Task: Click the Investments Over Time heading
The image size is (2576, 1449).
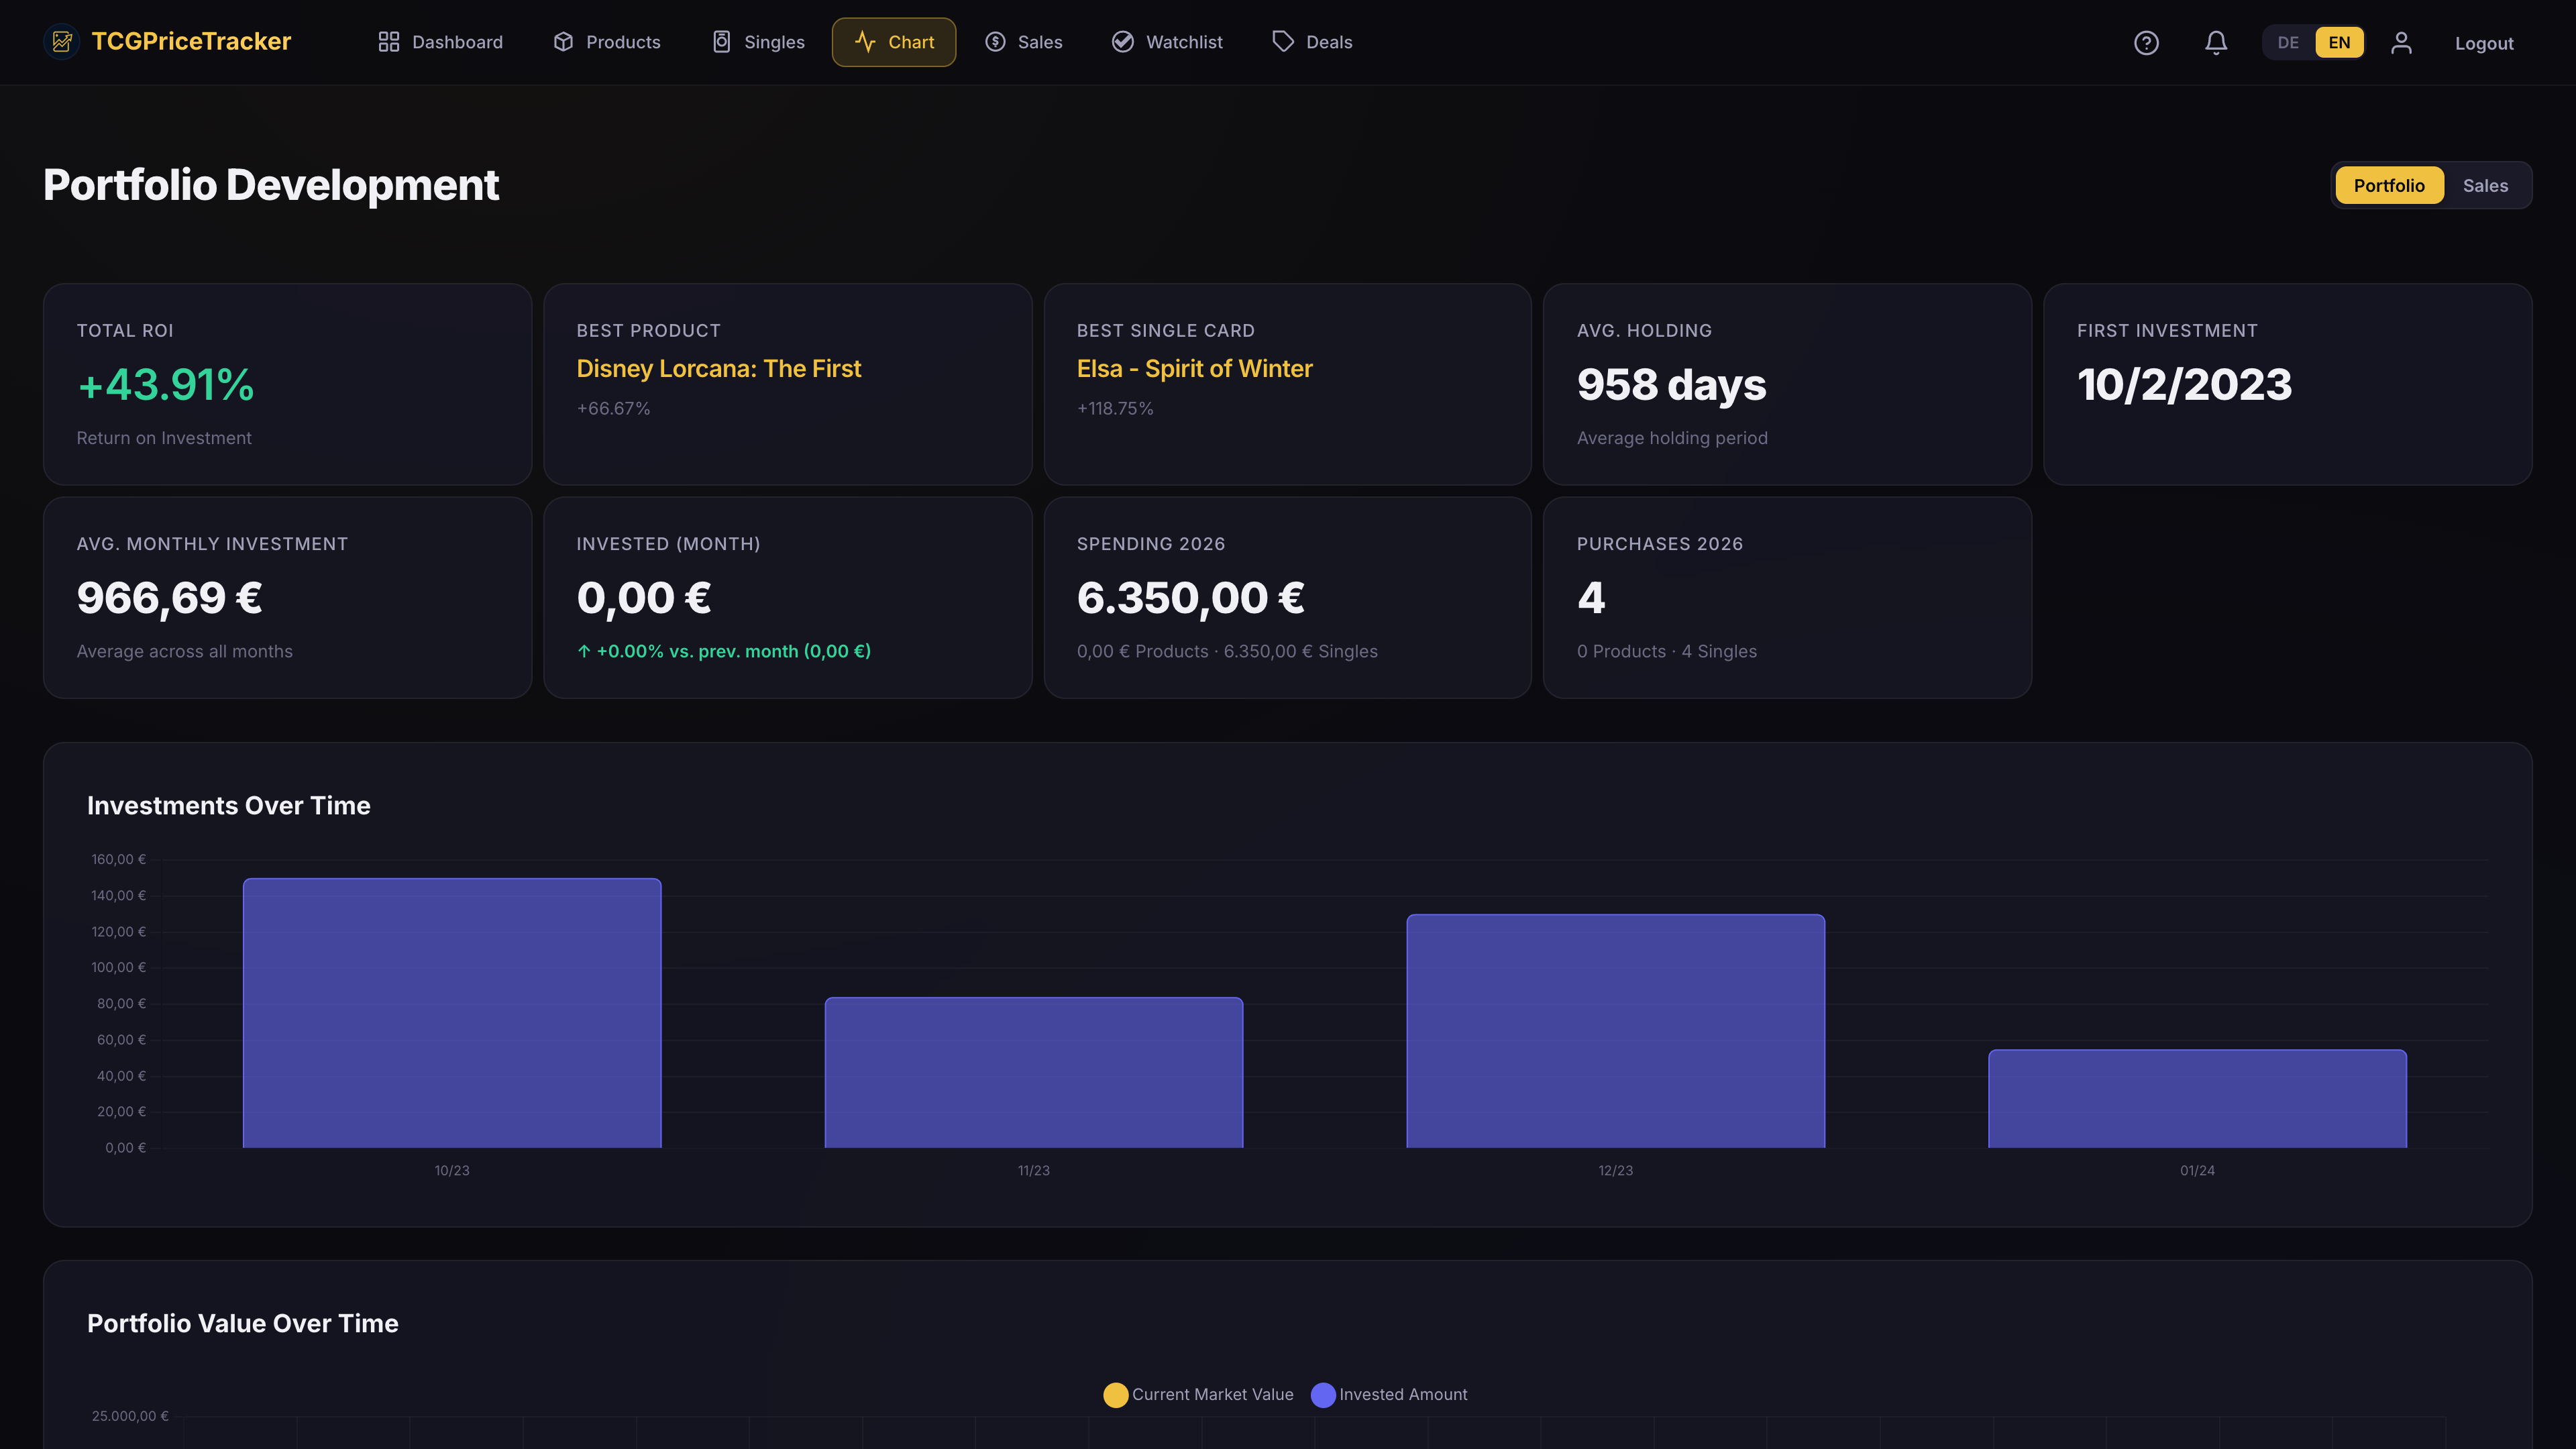Action: click(x=229, y=806)
